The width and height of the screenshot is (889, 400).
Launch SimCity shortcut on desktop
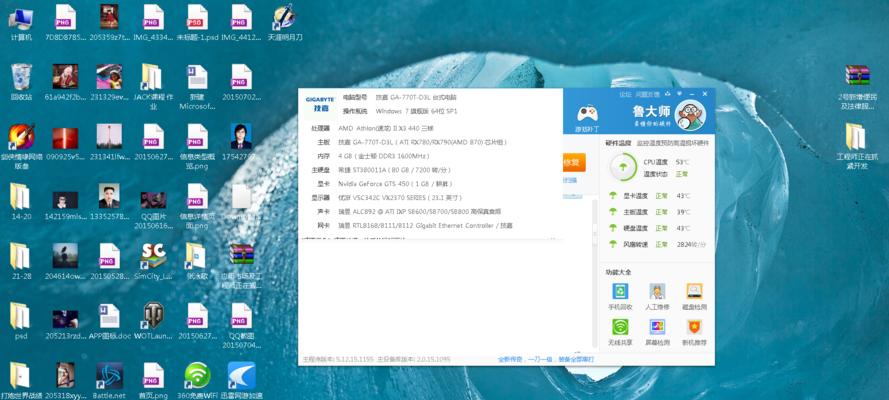(x=153, y=261)
